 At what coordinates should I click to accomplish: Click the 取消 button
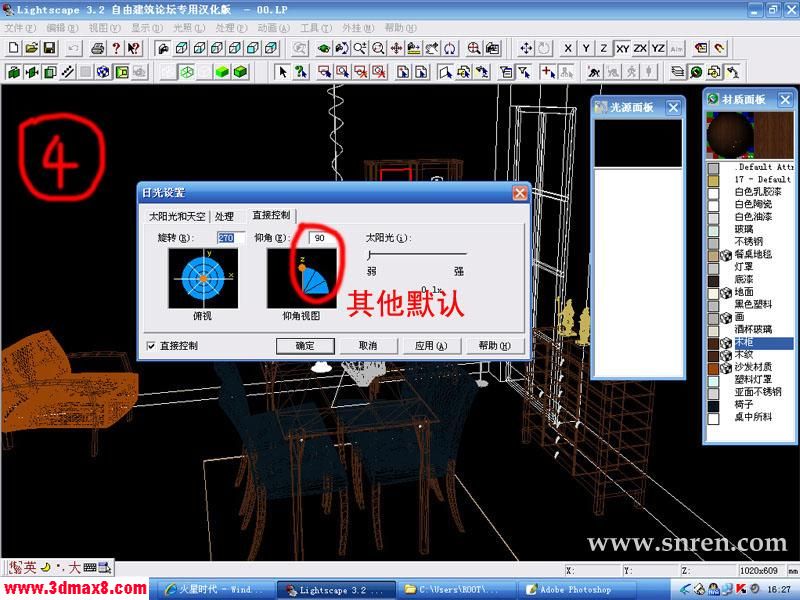point(368,346)
